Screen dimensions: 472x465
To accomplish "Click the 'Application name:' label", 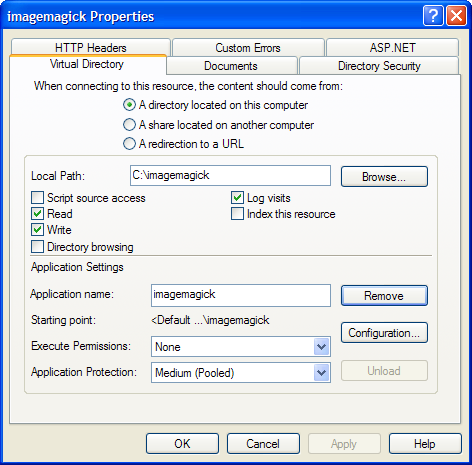I will click(72, 294).
